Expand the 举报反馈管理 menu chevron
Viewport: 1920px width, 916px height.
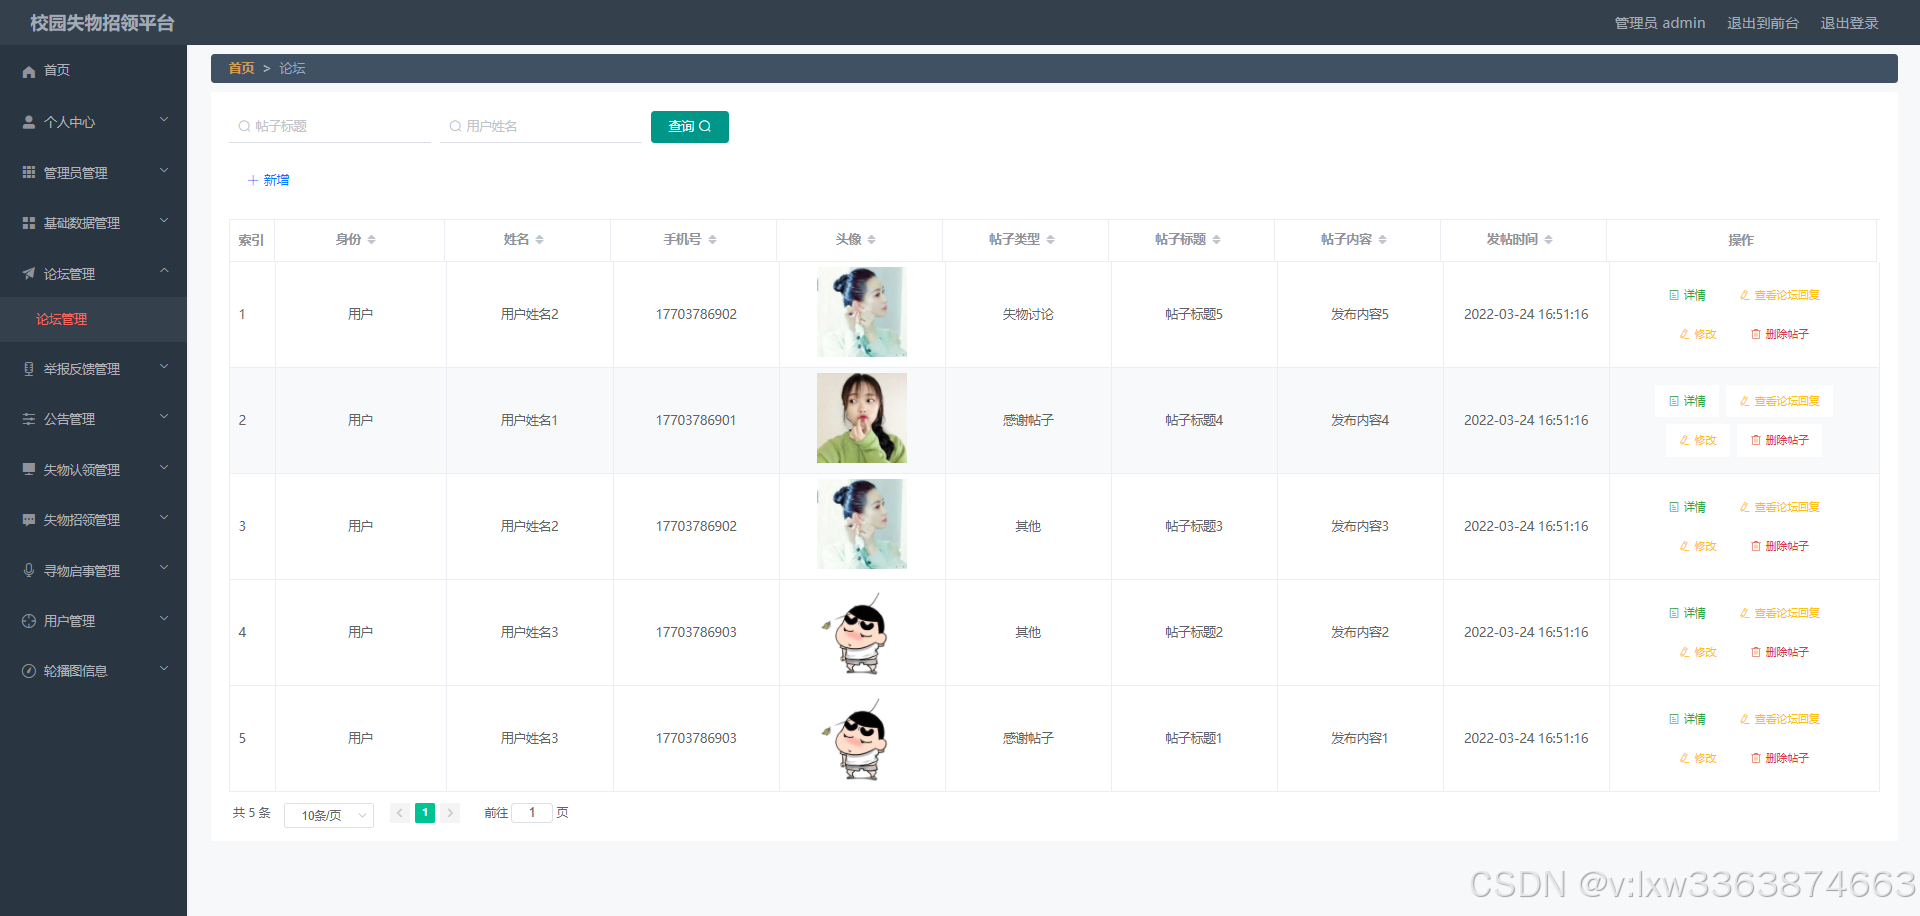pos(164,367)
